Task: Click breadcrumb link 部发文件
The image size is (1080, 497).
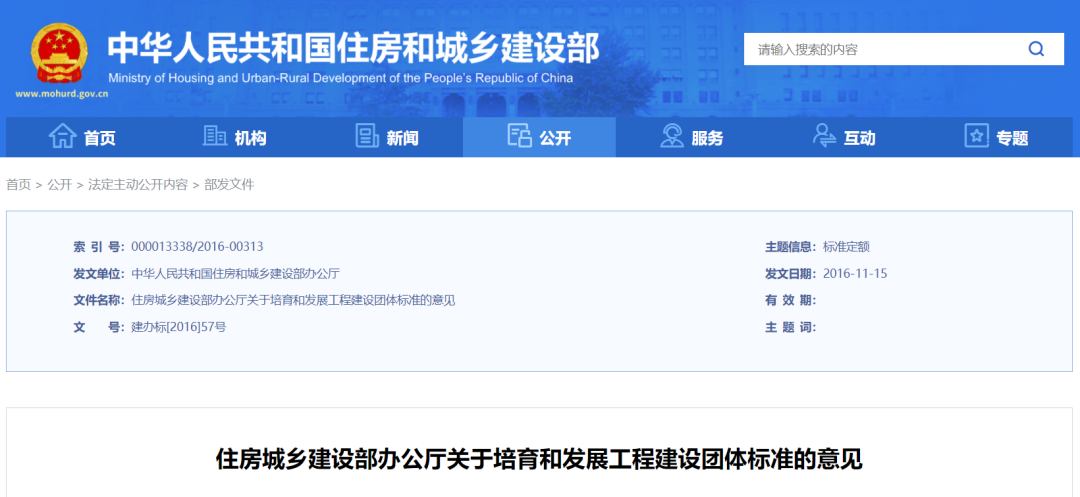Action: pos(229,184)
